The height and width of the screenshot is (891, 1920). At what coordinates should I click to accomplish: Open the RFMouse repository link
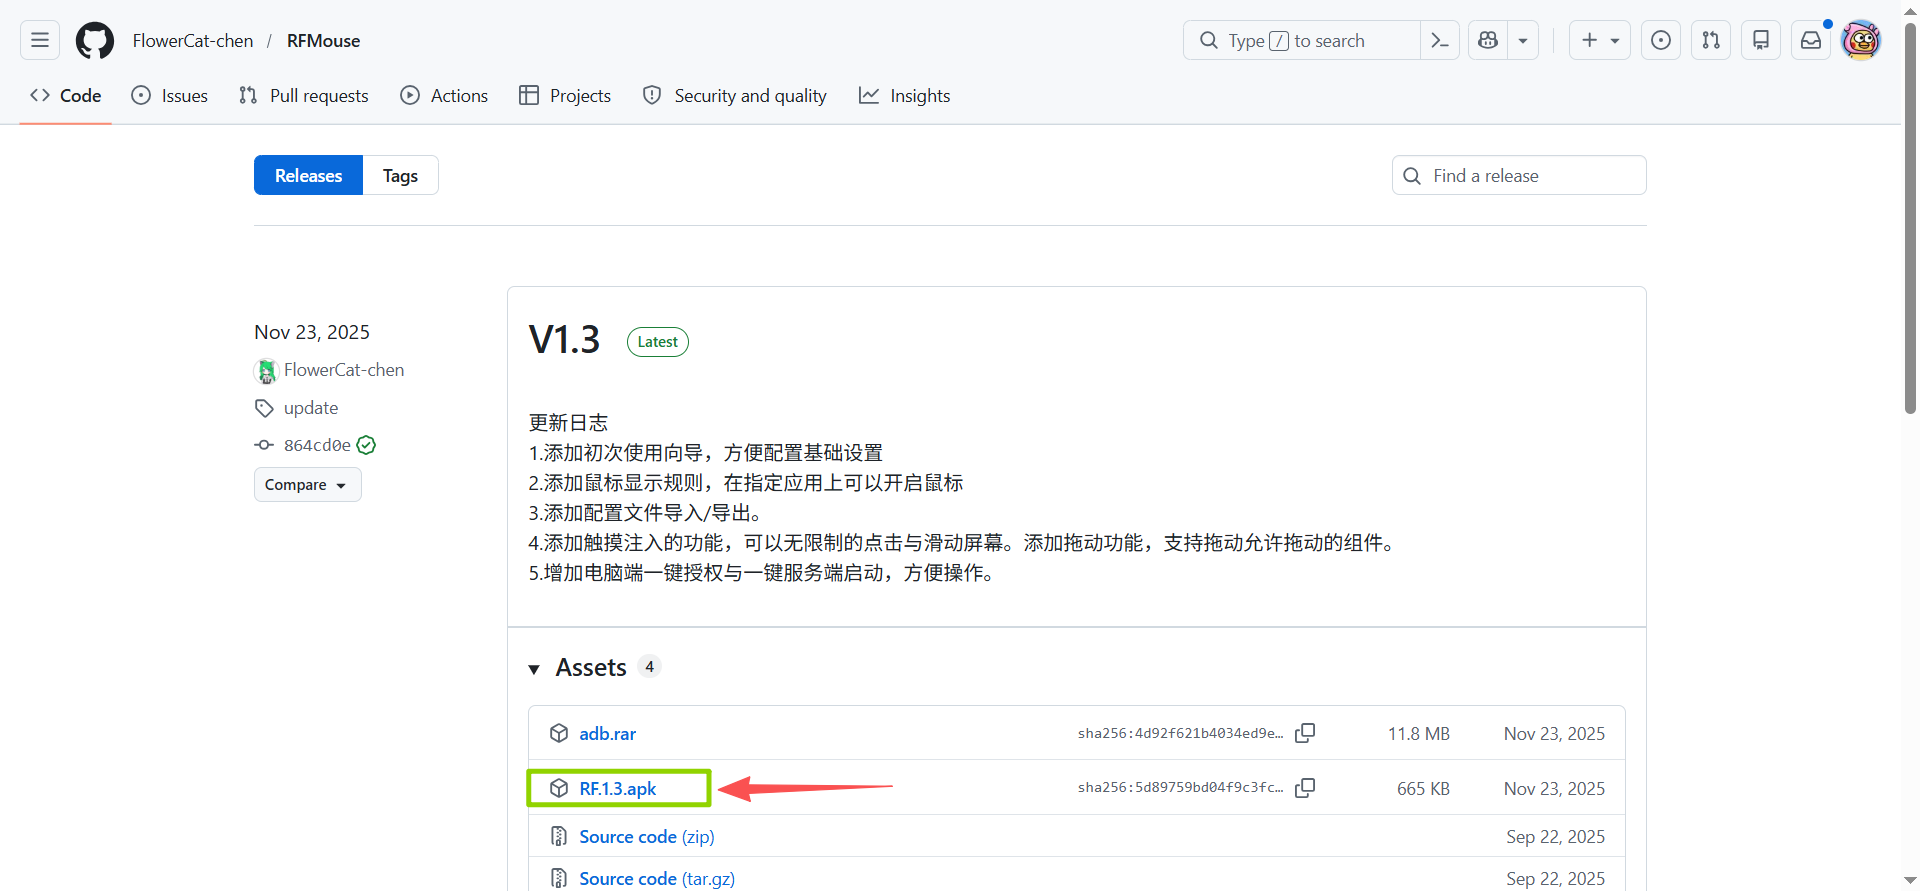pyautogui.click(x=323, y=41)
